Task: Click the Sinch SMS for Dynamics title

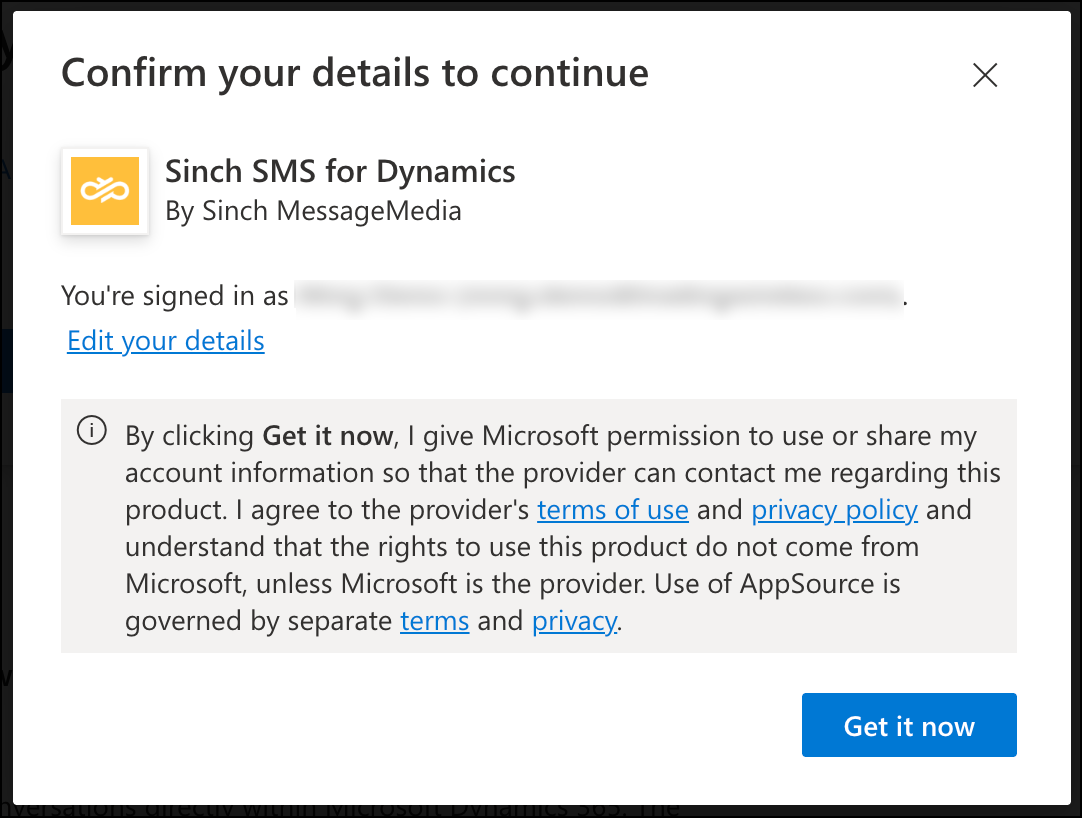Action: point(340,171)
